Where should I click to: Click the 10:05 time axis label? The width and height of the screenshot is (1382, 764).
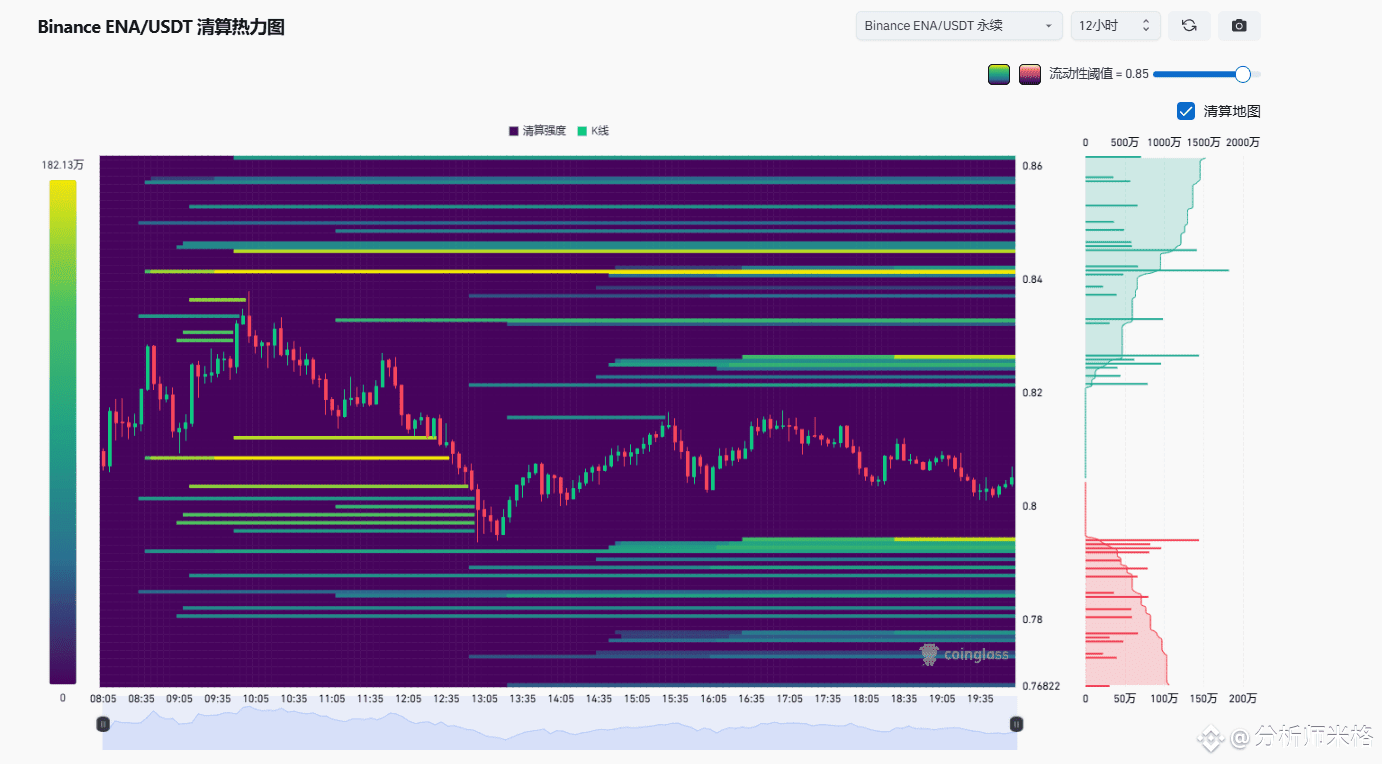[255, 699]
